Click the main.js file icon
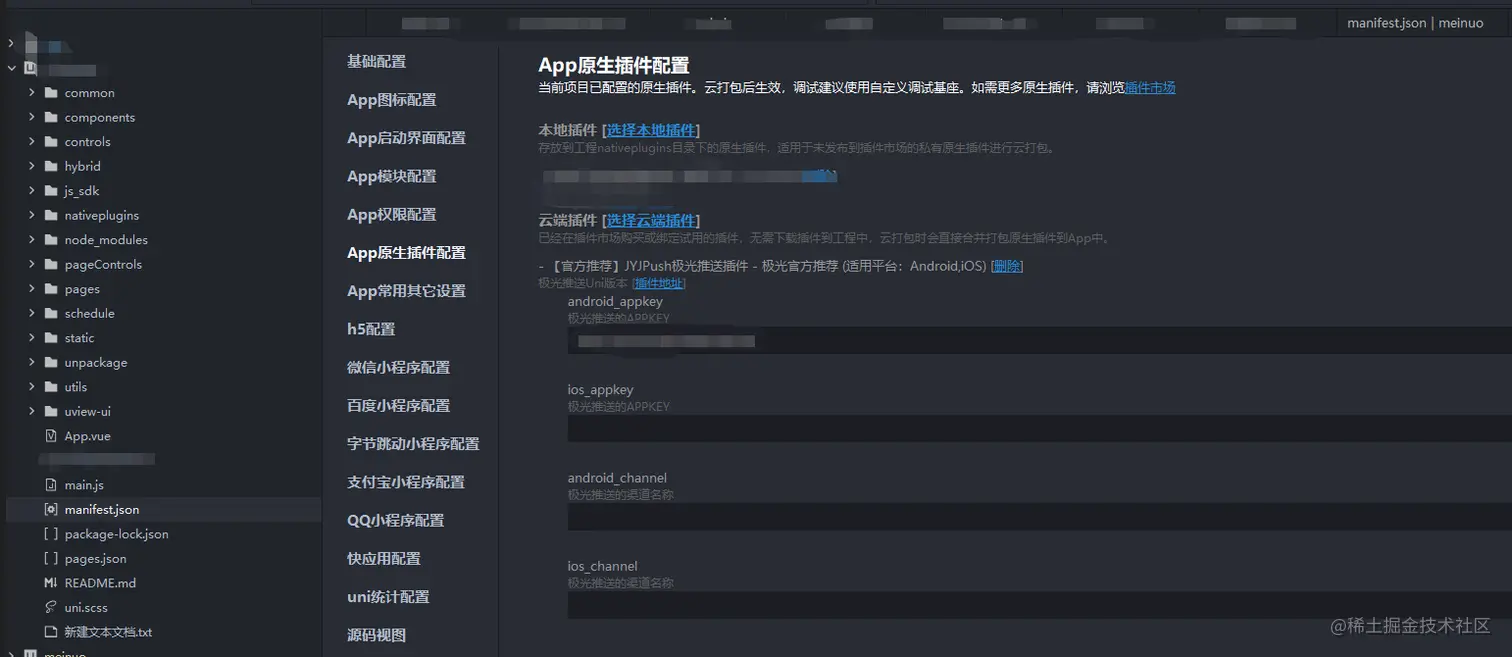 click(x=51, y=485)
